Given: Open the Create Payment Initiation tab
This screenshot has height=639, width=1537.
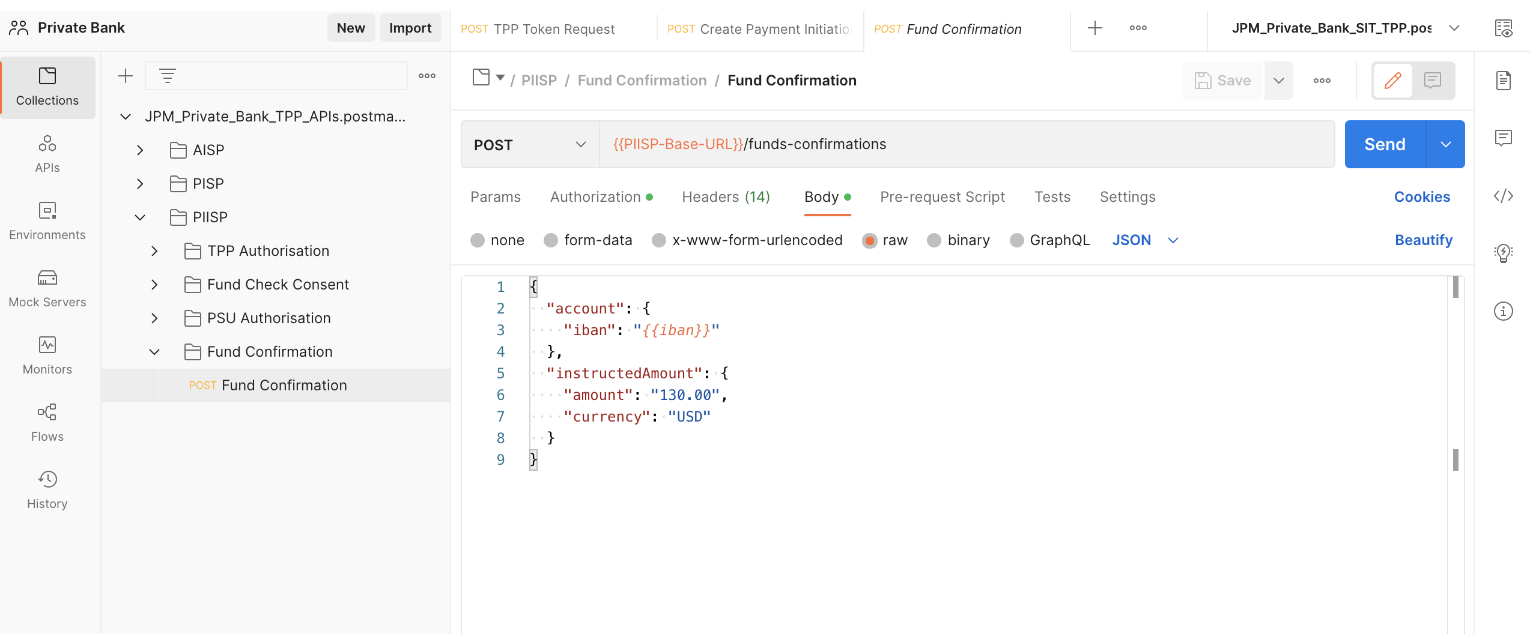Looking at the screenshot, I should (x=760, y=29).
